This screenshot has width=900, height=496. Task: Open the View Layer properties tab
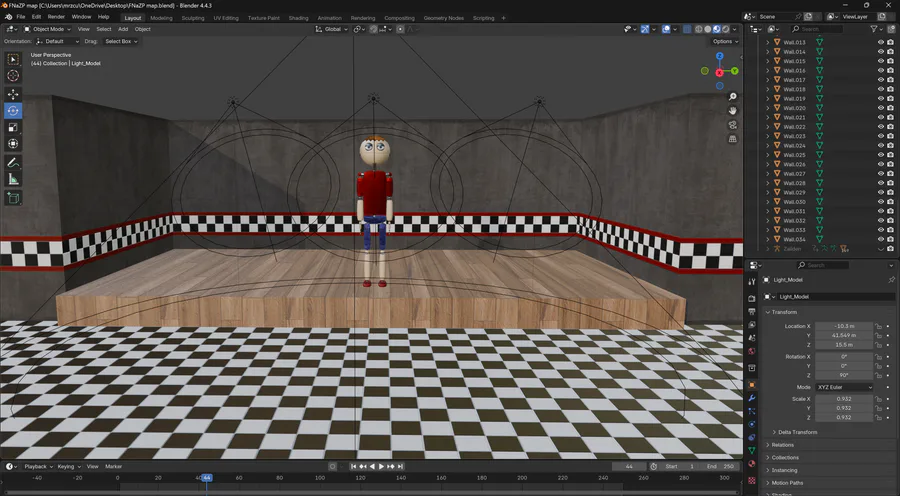coord(752,325)
